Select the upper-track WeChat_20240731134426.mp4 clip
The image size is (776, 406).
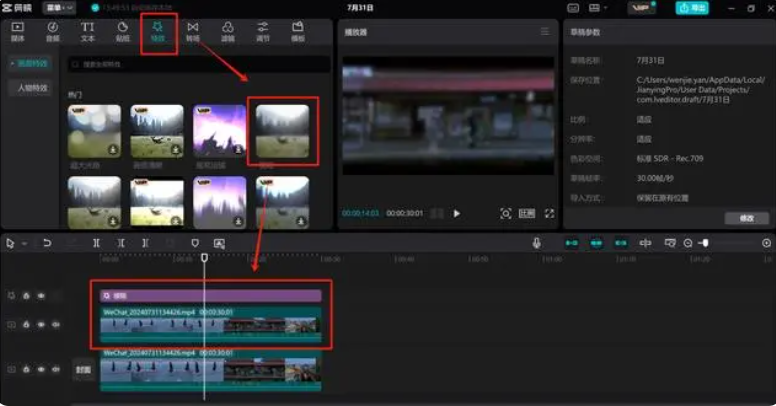point(211,324)
